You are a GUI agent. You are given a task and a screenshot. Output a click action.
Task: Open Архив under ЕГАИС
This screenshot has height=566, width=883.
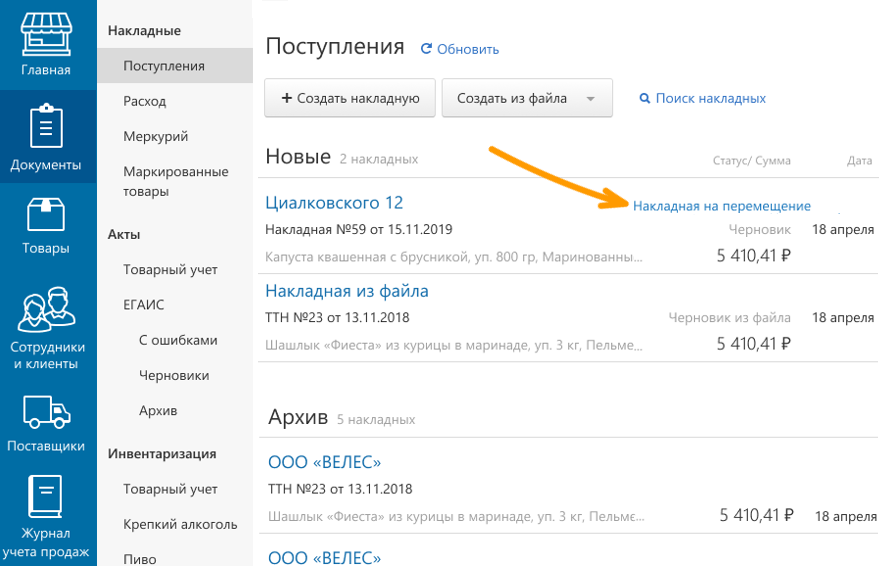pos(158,411)
